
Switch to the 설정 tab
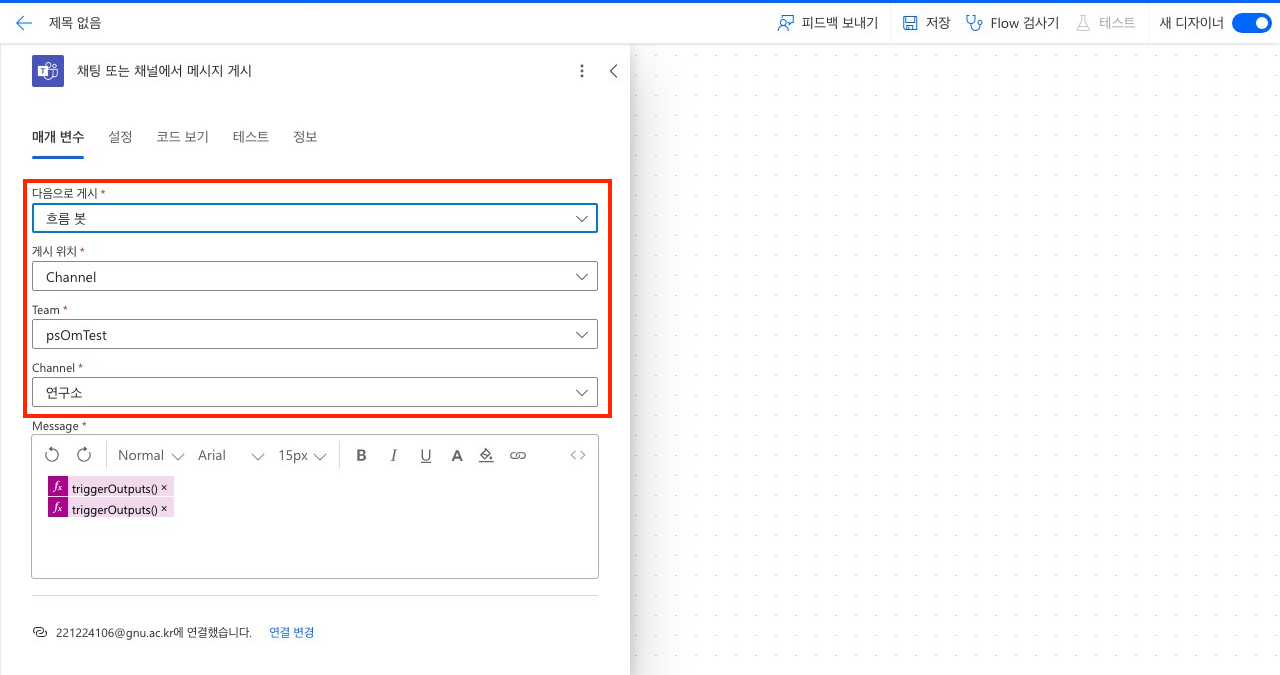tap(120, 137)
